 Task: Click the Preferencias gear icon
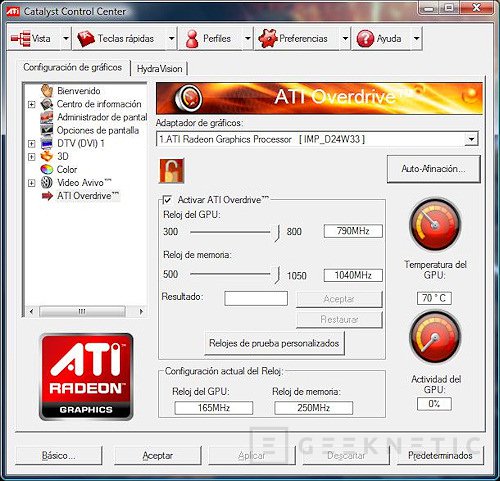point(268,39)
